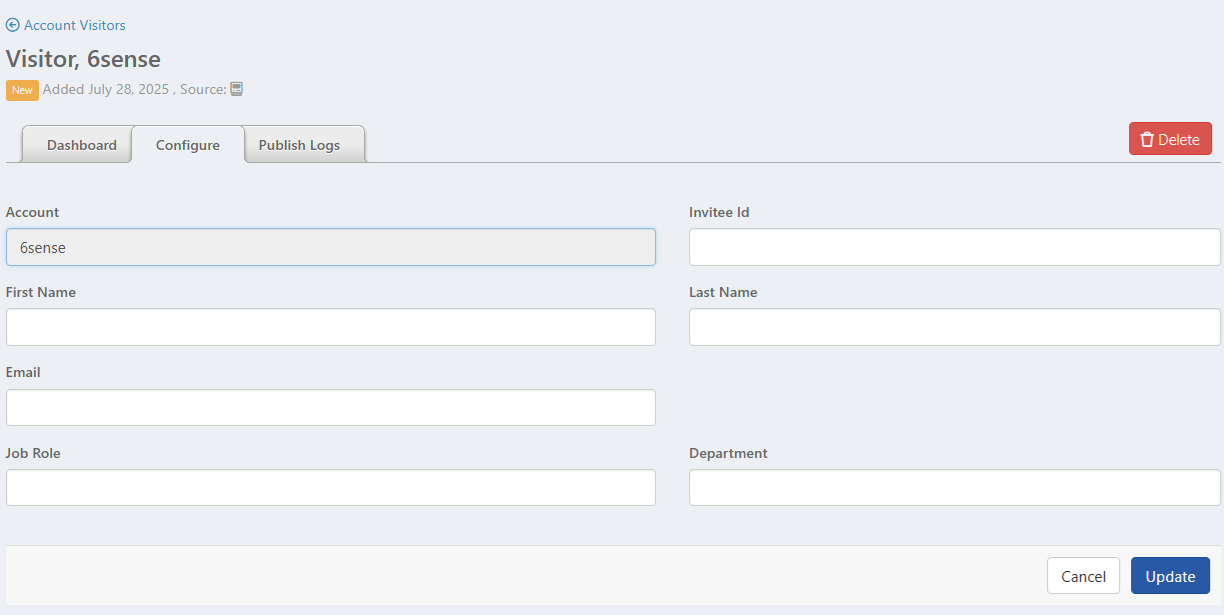
Task: Click the 'Visitor, 6sense' page heading
Action: pos(83,58)
